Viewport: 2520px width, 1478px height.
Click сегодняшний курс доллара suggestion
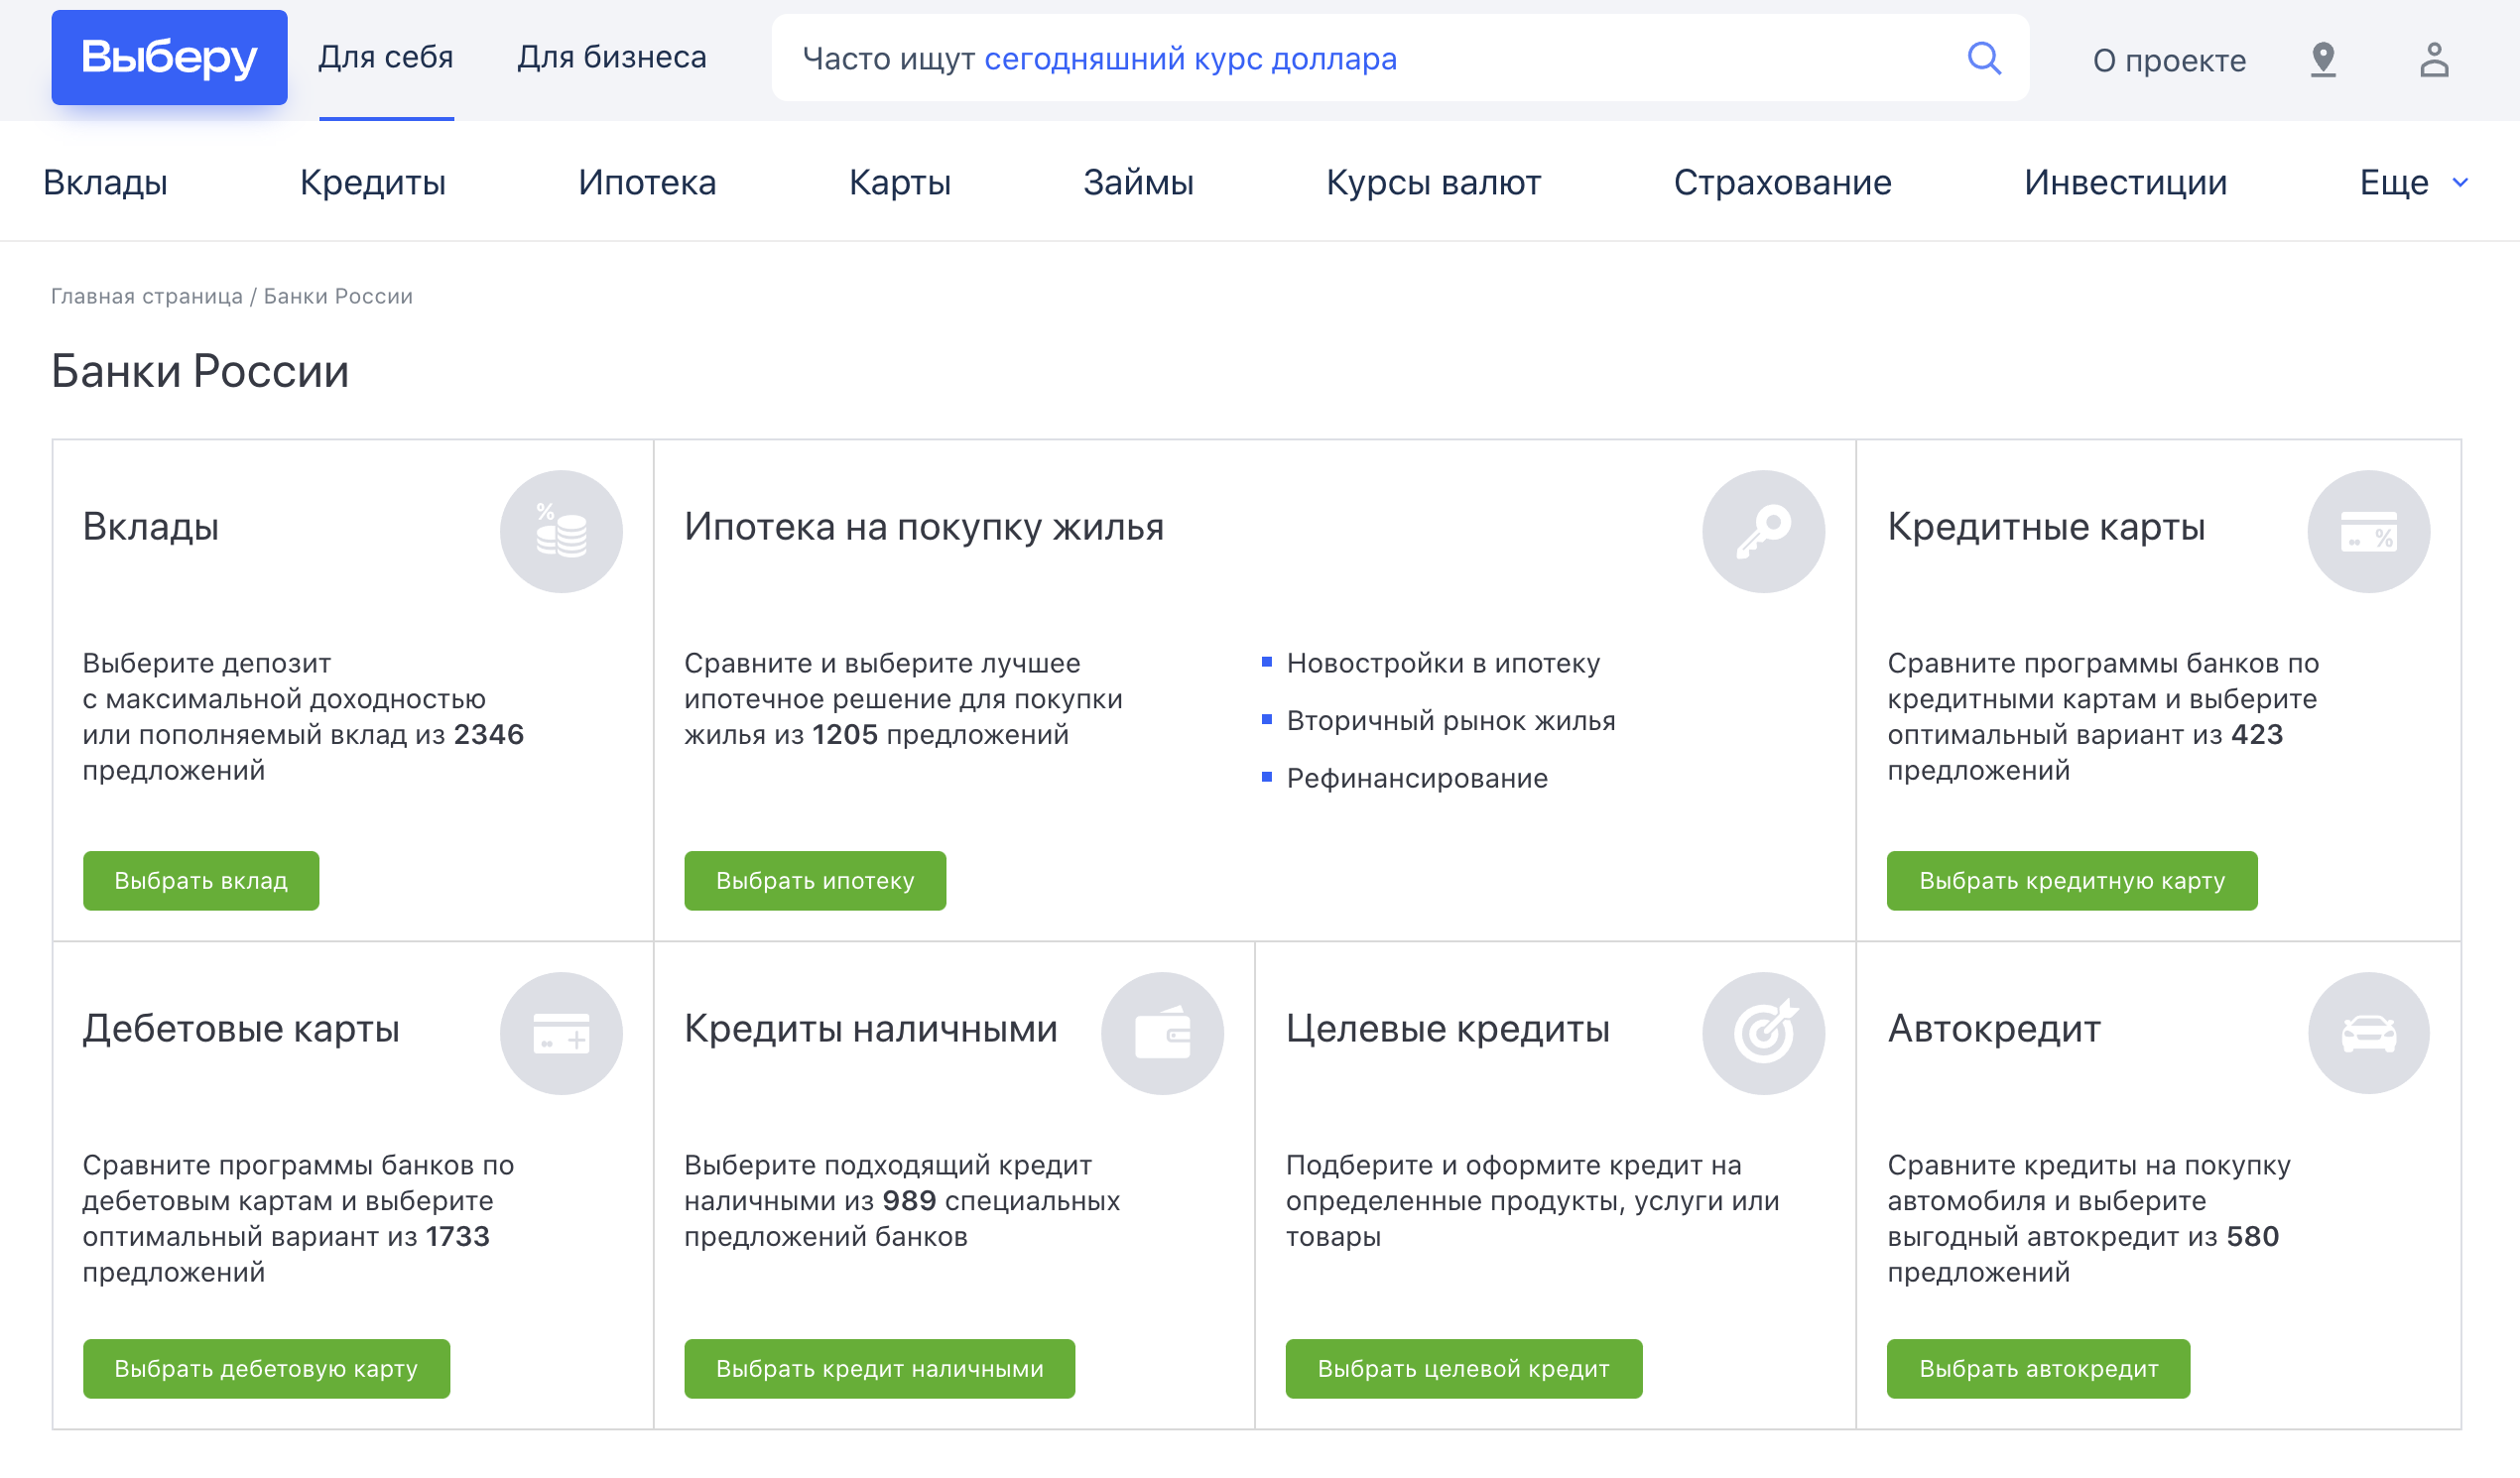click(1190, 59)
